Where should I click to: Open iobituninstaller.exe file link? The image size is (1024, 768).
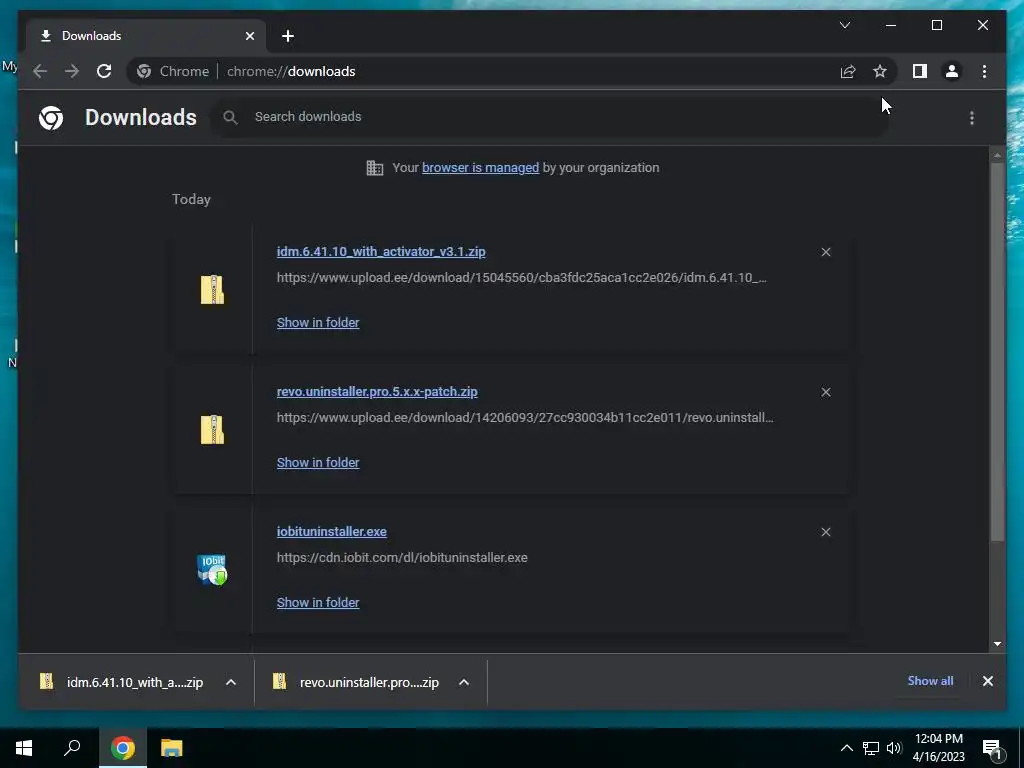331,532
